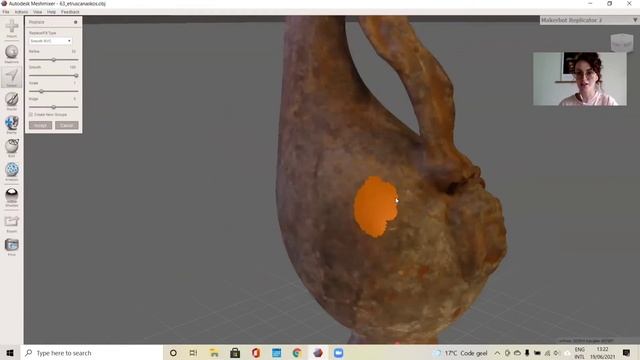Click the microphone tray icon
Image resolution: width=640 pixels, height=360 pixels.
point(527,353)
